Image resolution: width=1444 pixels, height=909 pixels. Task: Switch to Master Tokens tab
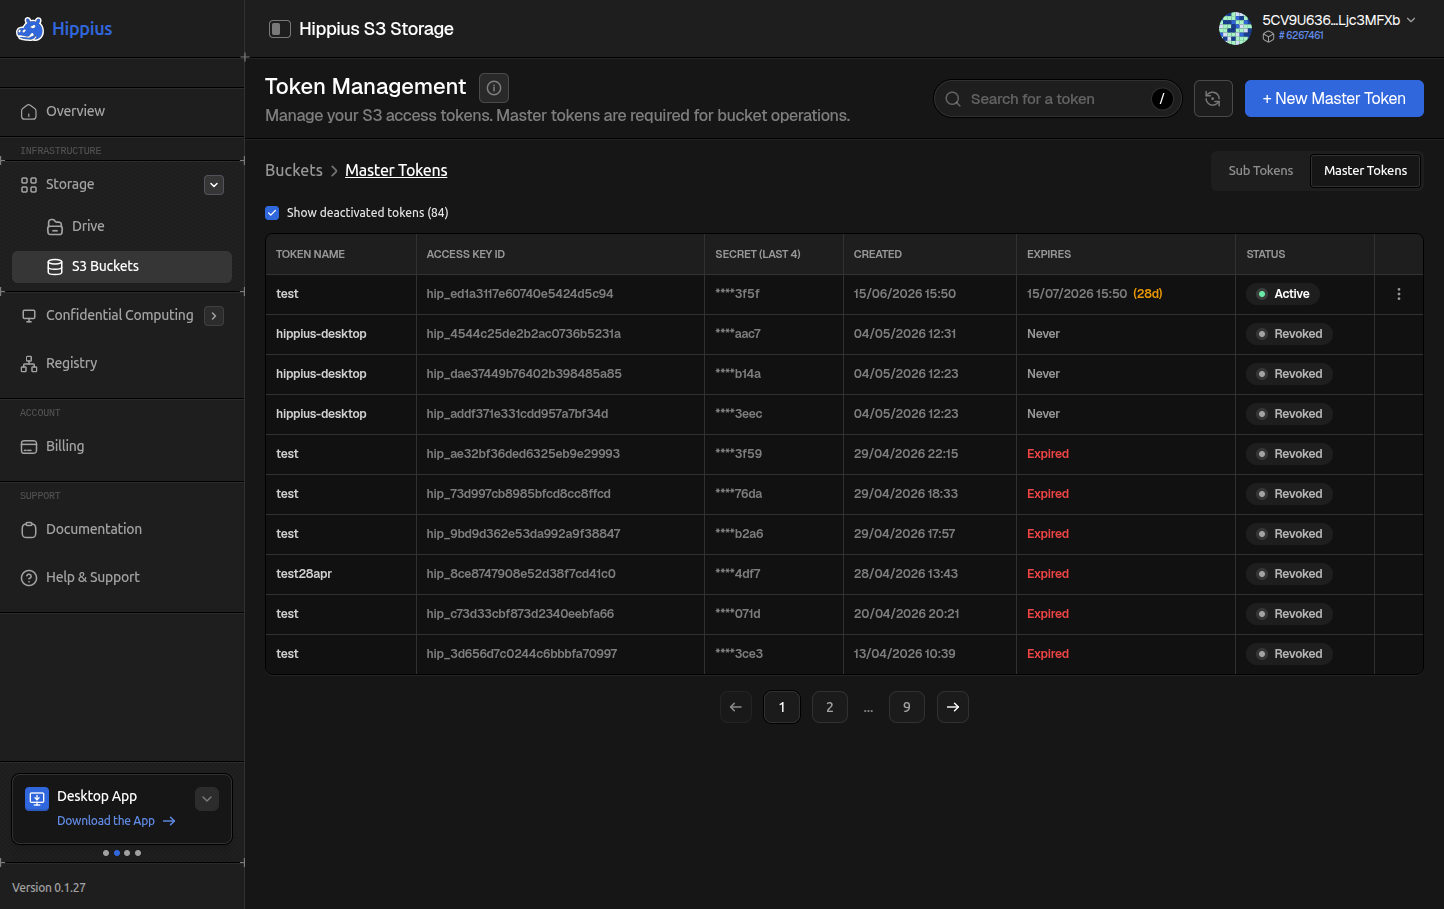pyautogui.click(x=1365, y=170)
